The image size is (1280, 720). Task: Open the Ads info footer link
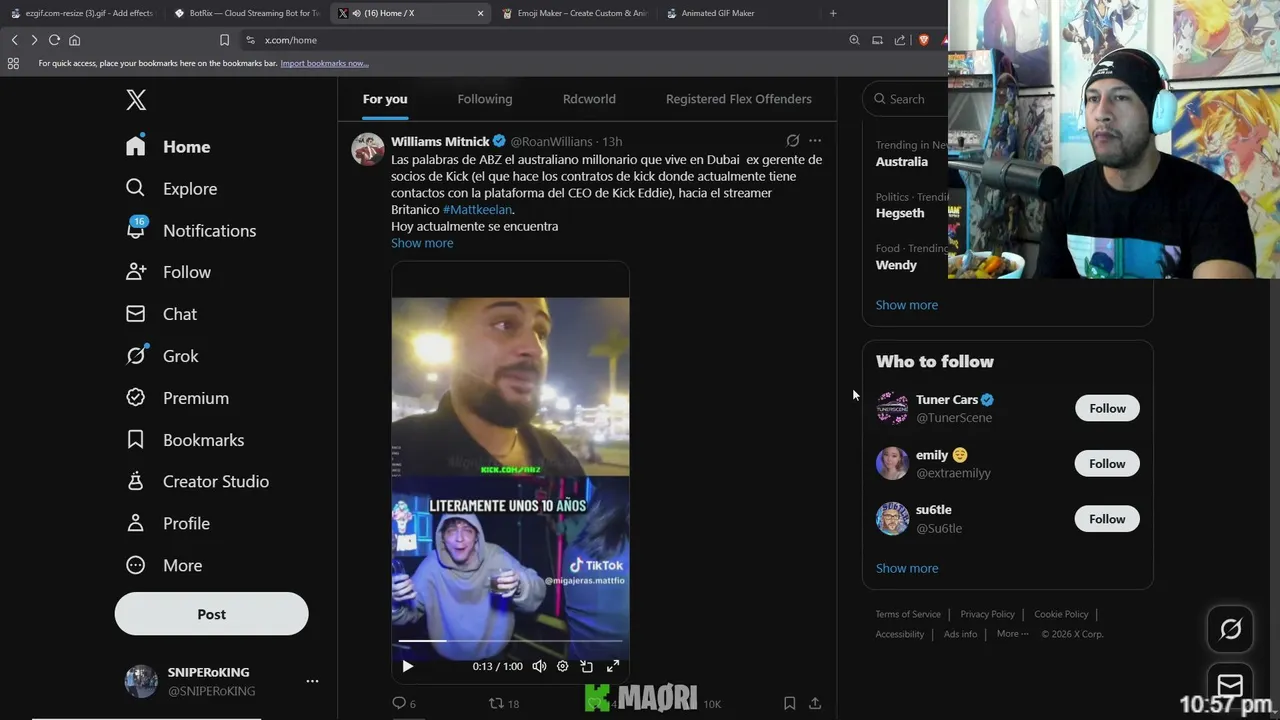coord(960,634)
